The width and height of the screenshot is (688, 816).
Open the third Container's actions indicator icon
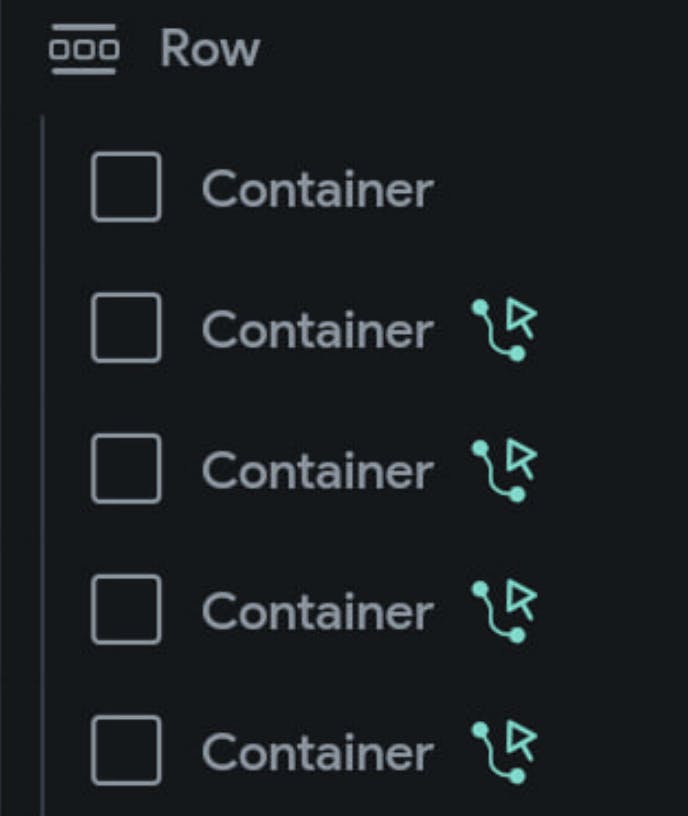click(x=505, y=470)
